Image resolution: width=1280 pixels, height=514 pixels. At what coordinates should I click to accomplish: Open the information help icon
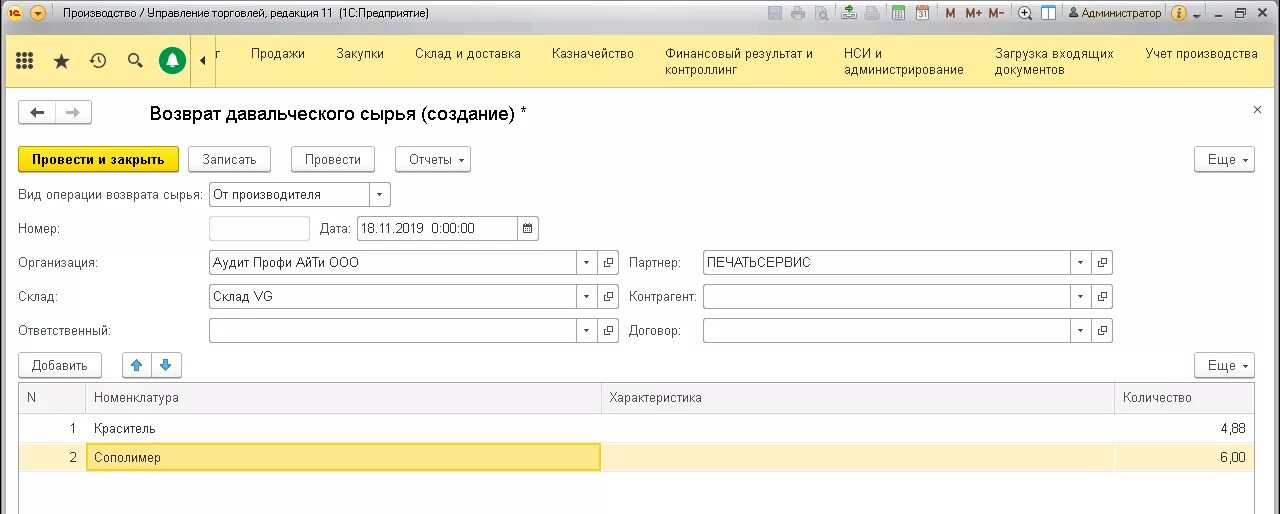1179,13
